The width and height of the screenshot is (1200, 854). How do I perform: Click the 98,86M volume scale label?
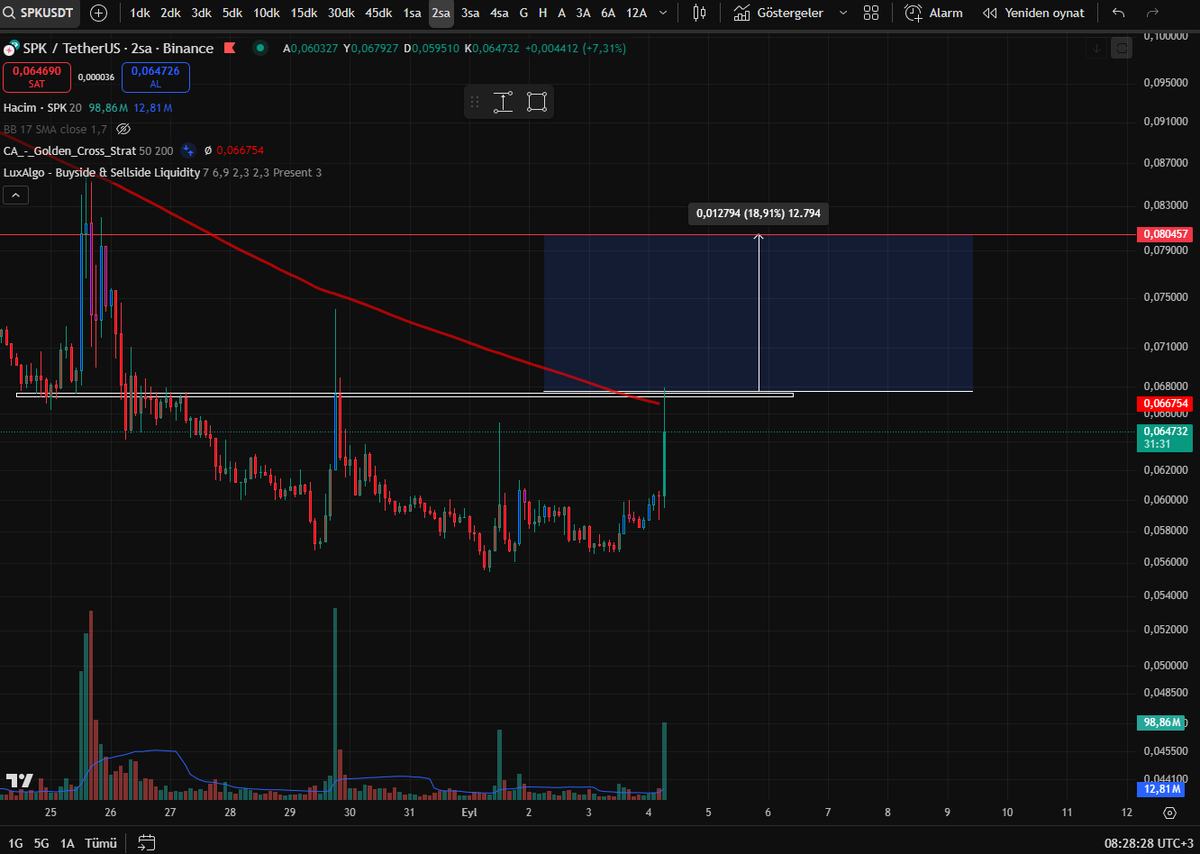pyautogui.click(x=1161, y=721)
